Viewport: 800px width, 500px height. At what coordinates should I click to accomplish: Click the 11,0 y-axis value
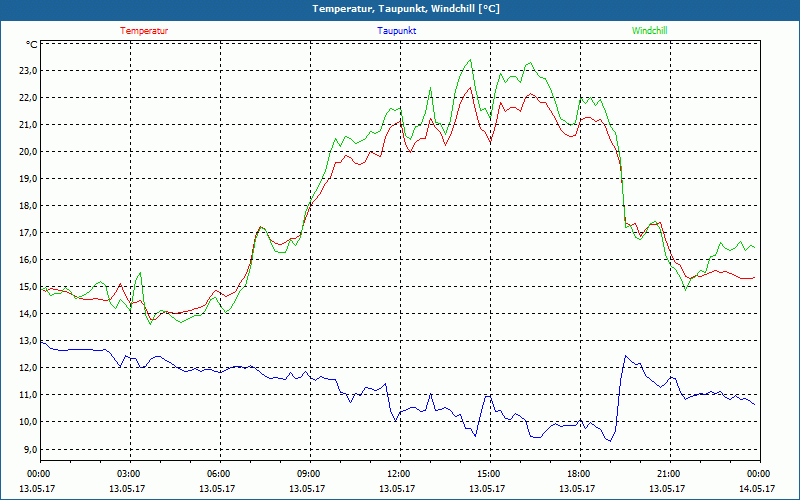click(28, 395)
